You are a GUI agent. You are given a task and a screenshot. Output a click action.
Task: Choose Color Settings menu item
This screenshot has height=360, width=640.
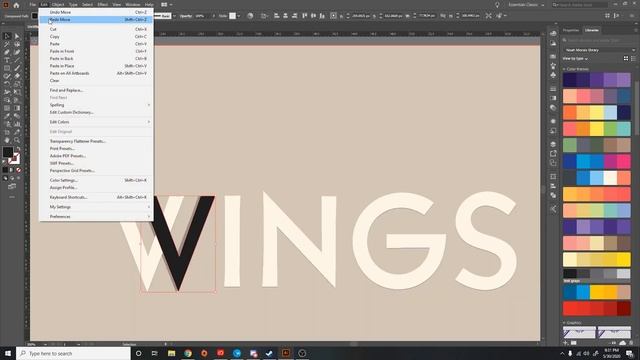tap(96, 180)
